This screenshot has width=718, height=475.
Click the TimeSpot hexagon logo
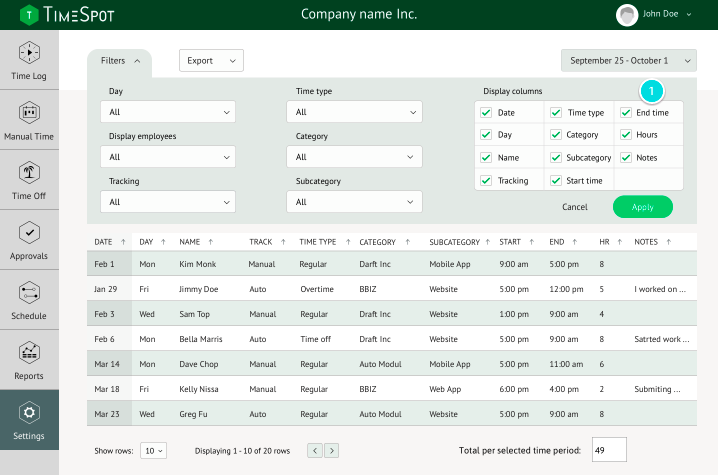pyautogui.click(x=29, y=15)
